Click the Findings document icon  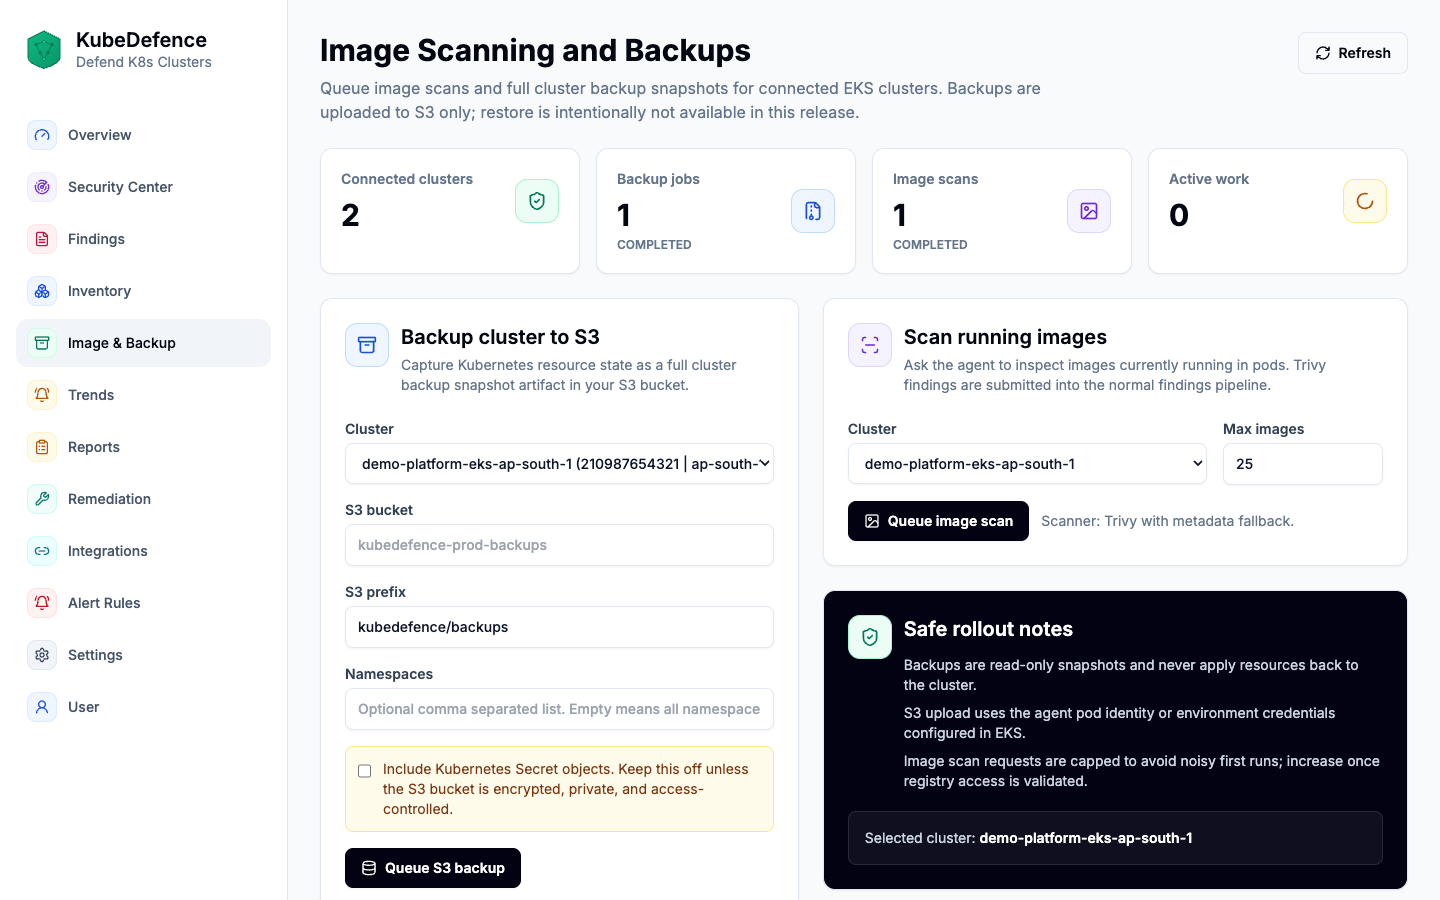click(42, 239)
